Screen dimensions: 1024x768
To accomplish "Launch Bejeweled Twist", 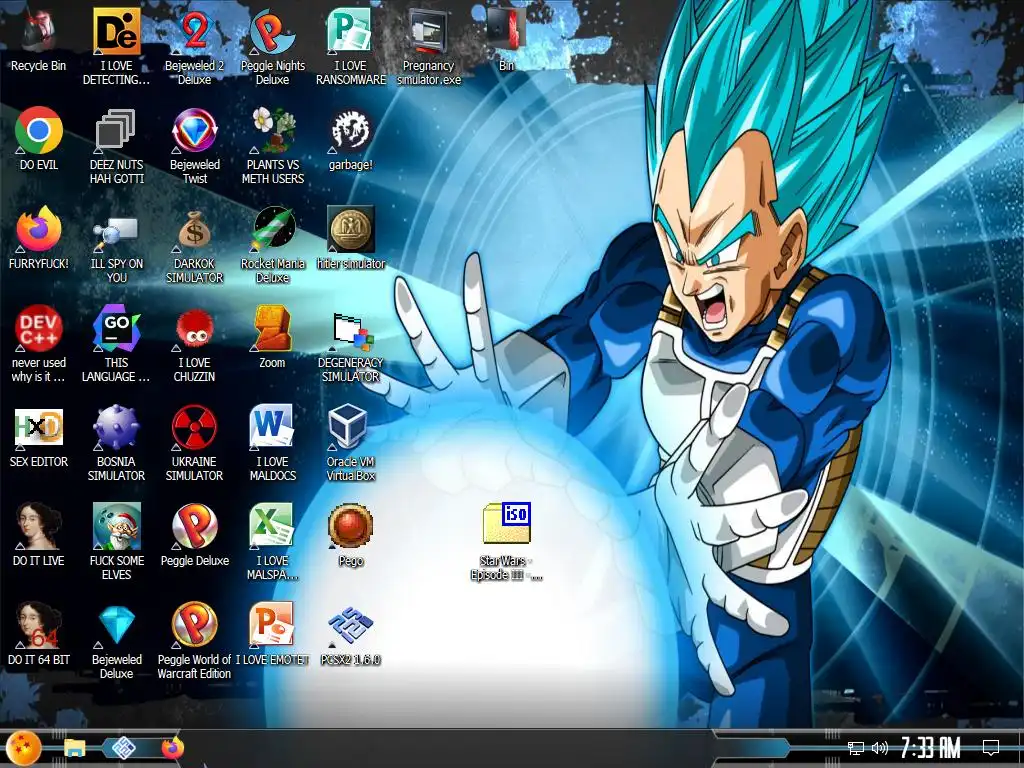I will click(195, 130).
